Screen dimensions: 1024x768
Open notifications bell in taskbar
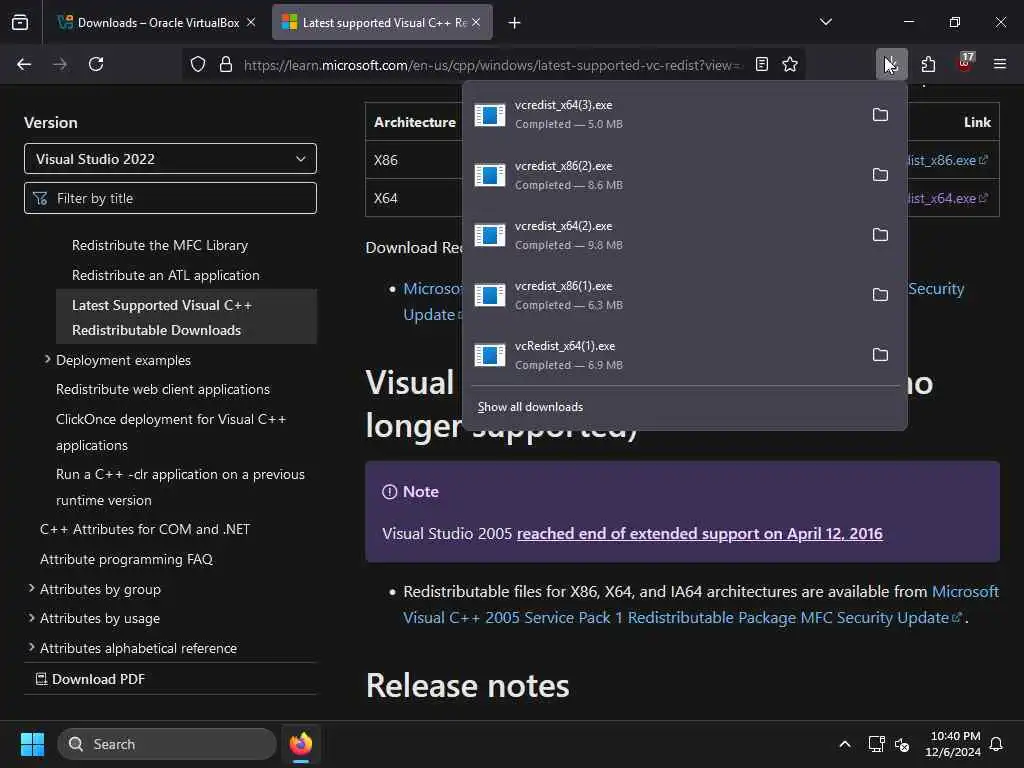point(996,744)
